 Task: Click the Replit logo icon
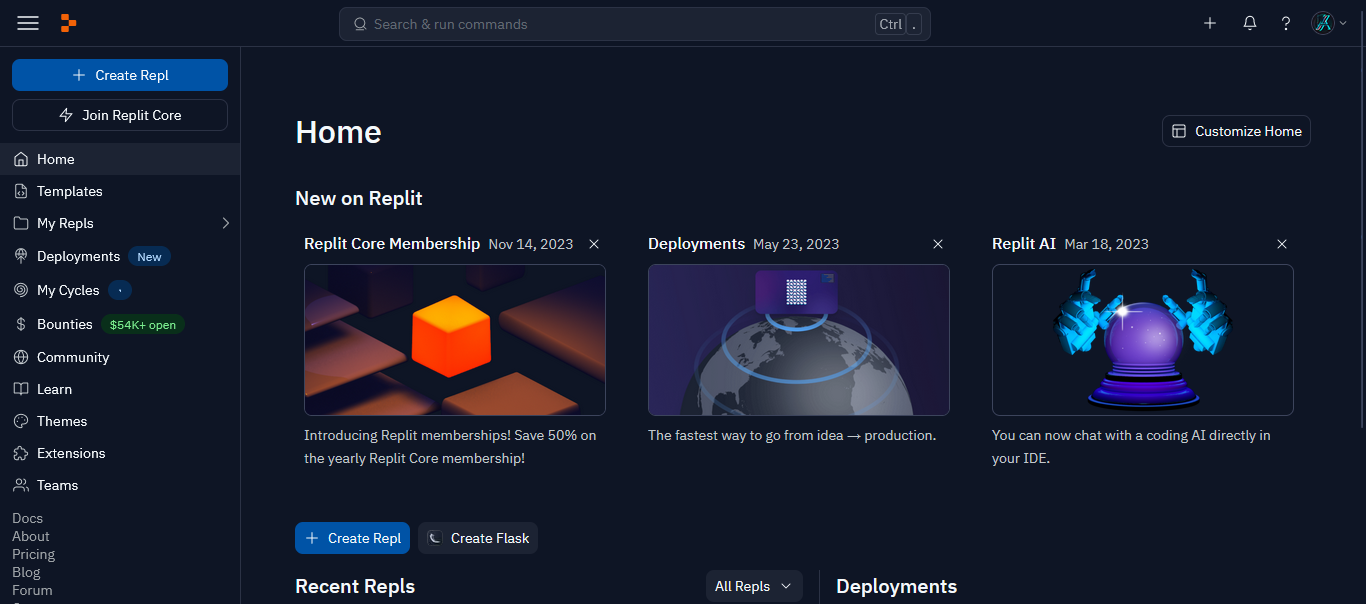coord(68,23)
